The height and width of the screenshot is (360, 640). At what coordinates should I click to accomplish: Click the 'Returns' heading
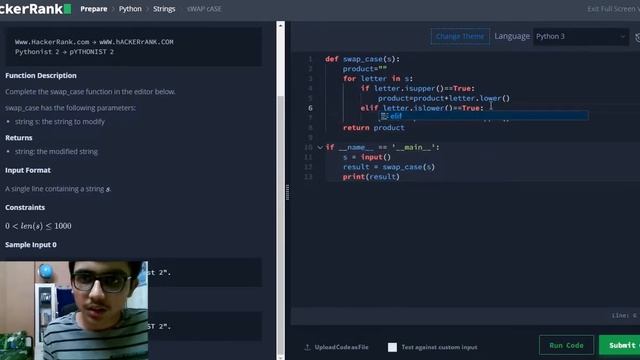coord(19,138)
